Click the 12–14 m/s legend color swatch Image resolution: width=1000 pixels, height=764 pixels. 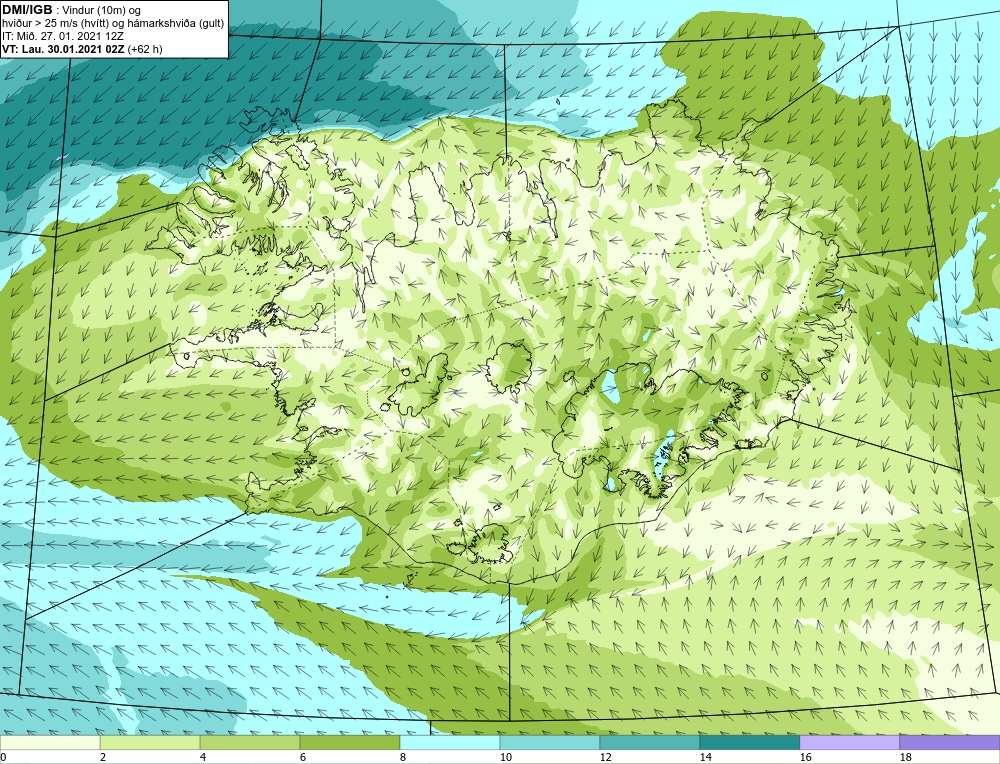click(x=650, y=743)
